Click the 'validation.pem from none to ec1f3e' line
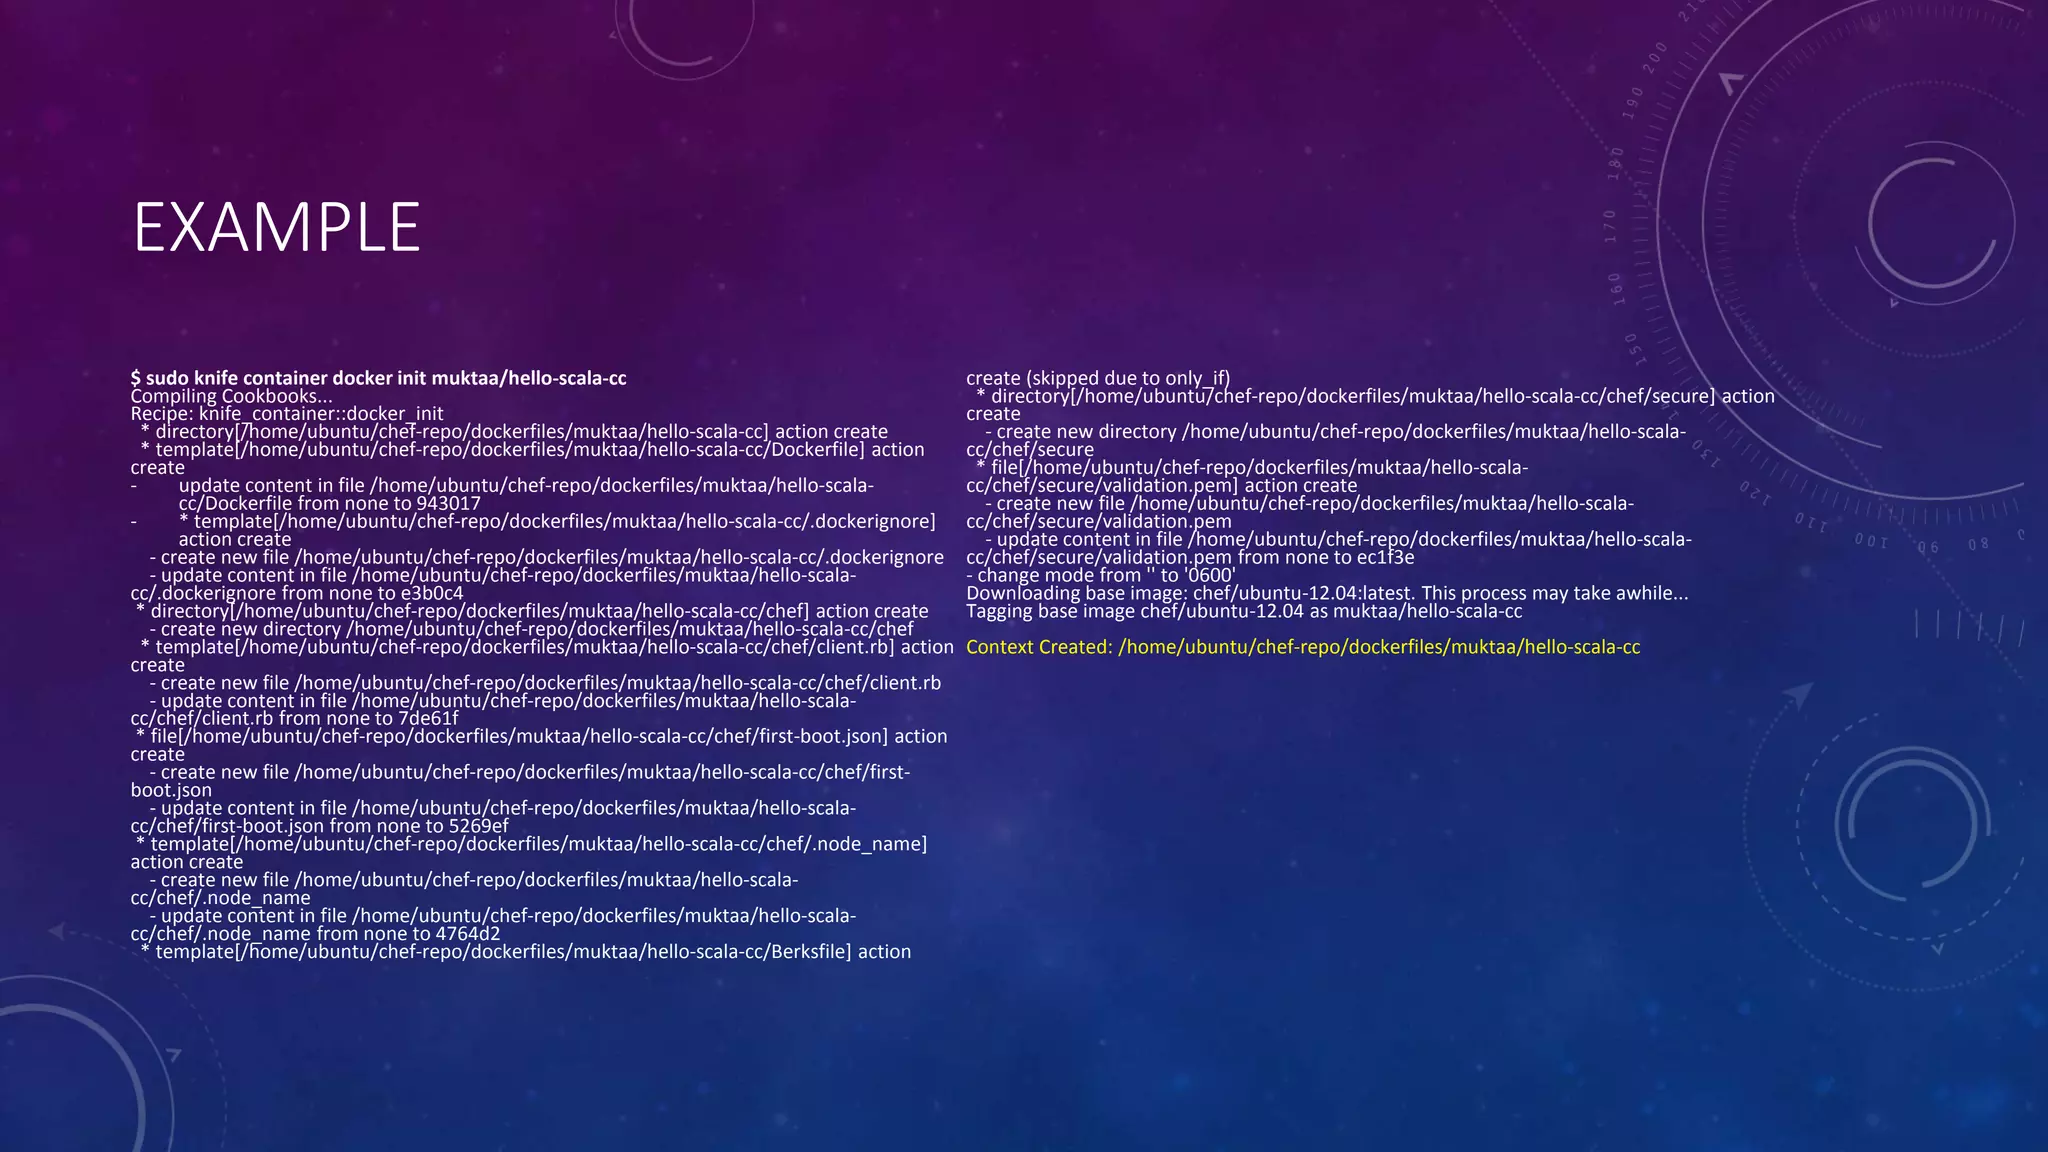This screenshot has width=2048, height=1152. [x=1190, y=557]
